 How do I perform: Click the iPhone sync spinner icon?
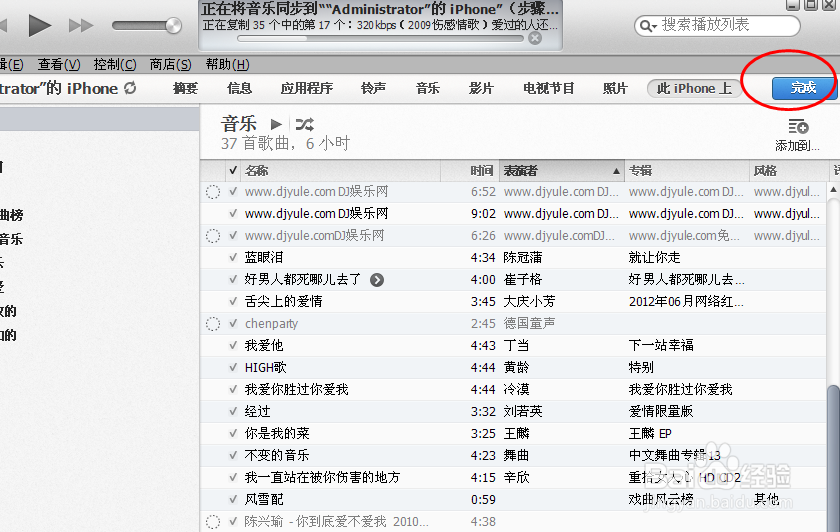[x=130, y=88]
